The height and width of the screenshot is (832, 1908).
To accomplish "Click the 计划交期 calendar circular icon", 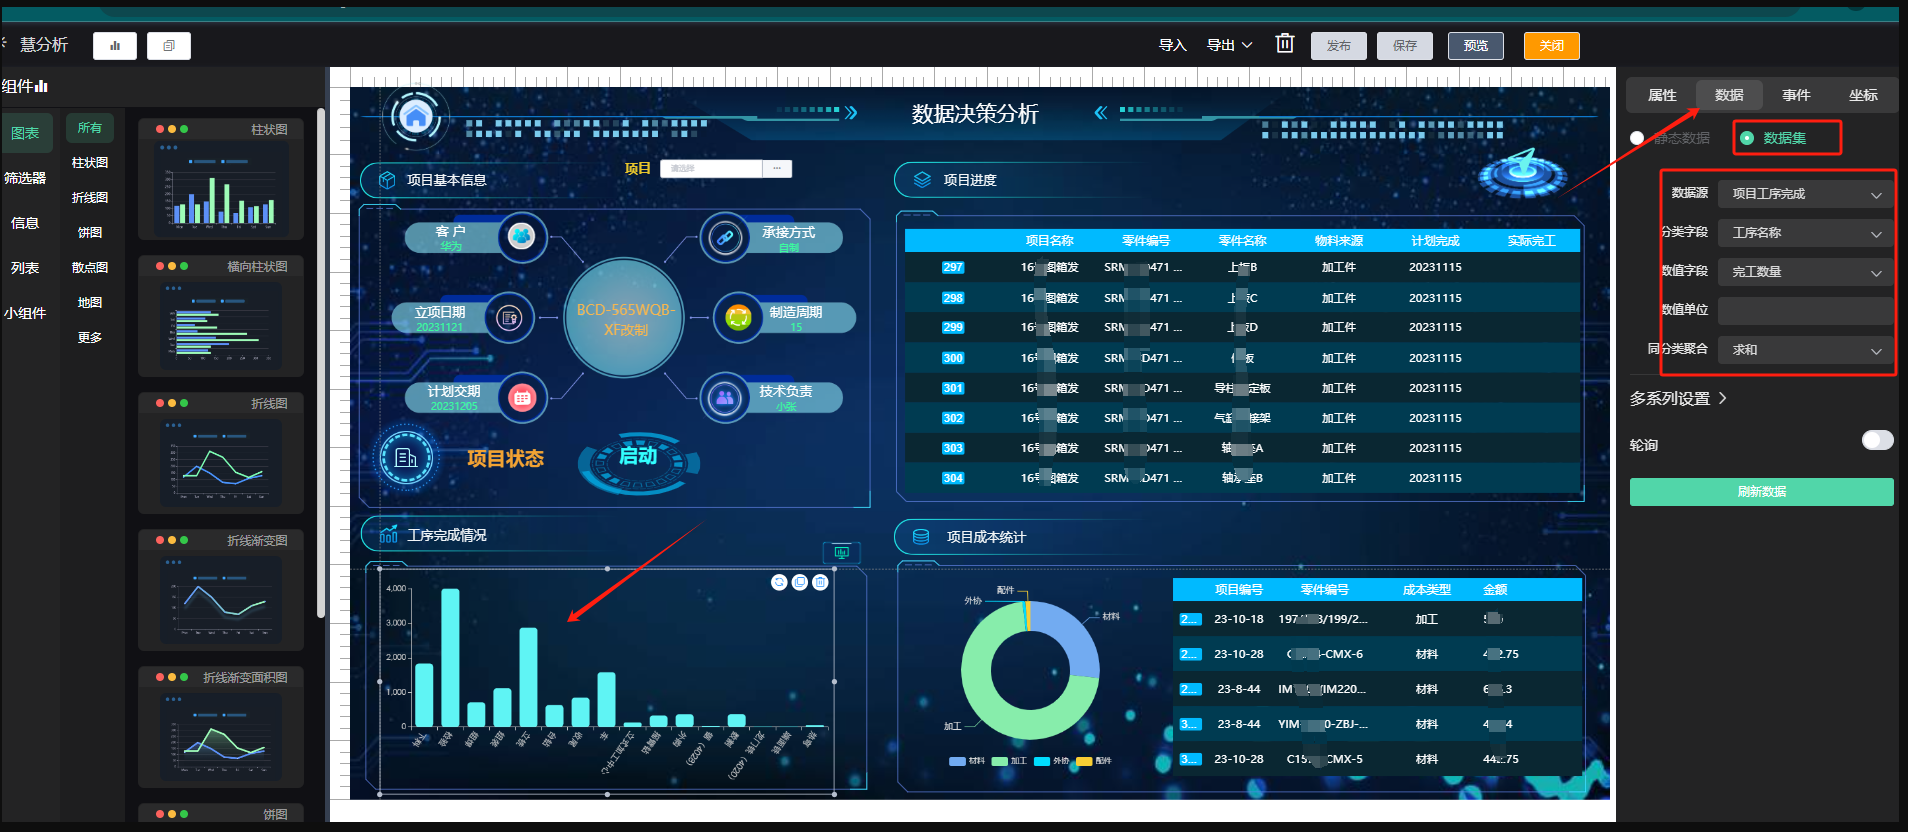I will 522,397.
